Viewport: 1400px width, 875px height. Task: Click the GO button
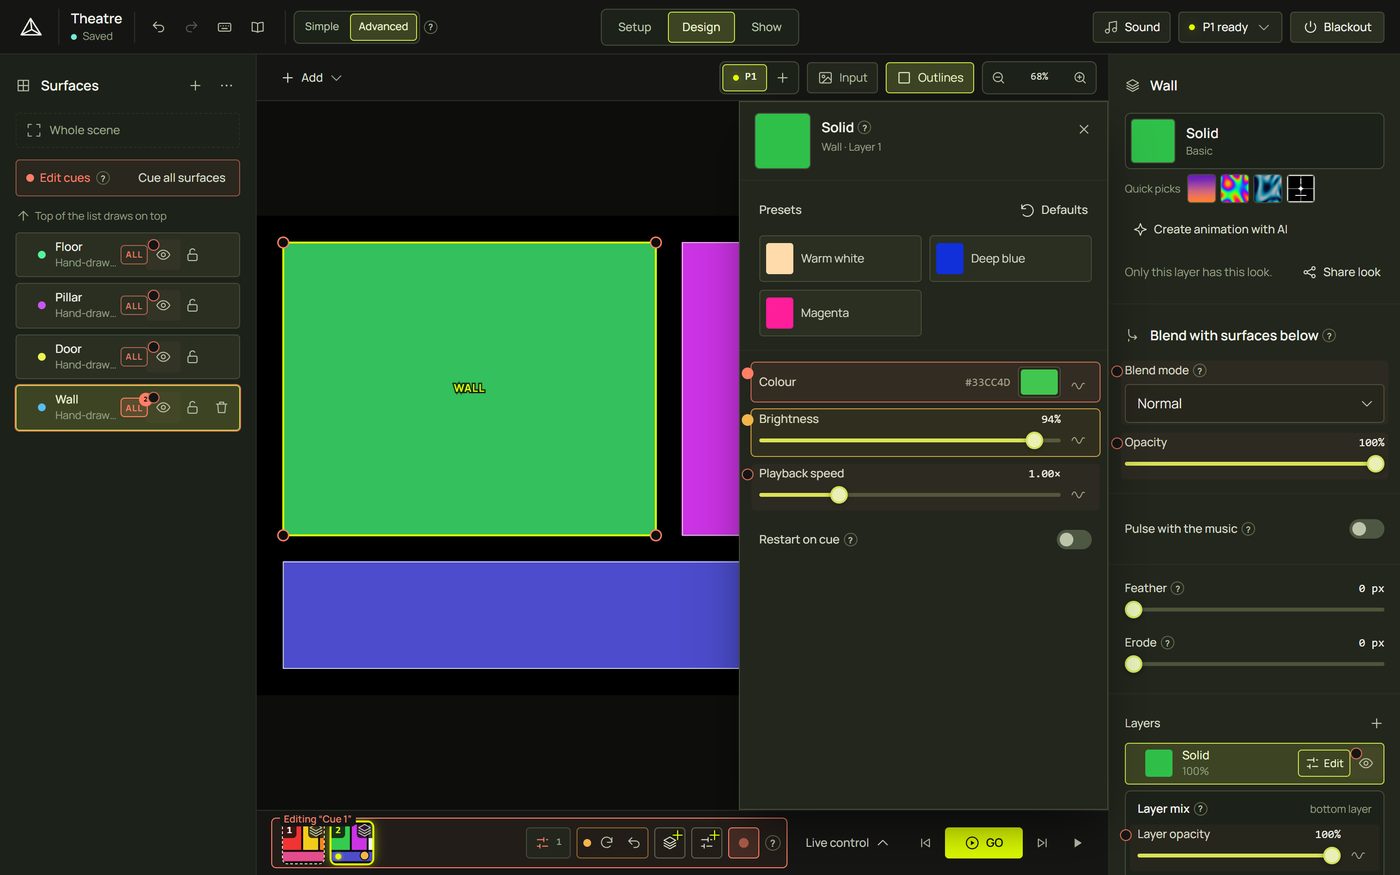tap(984, 843)
